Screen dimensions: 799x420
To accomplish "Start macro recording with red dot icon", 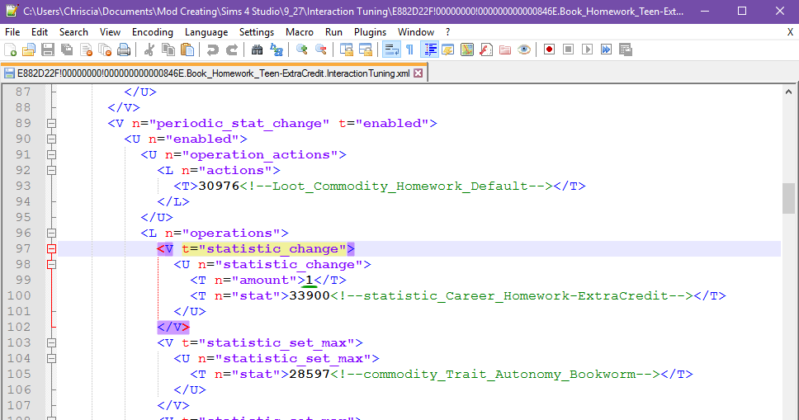I will point(549,49).
